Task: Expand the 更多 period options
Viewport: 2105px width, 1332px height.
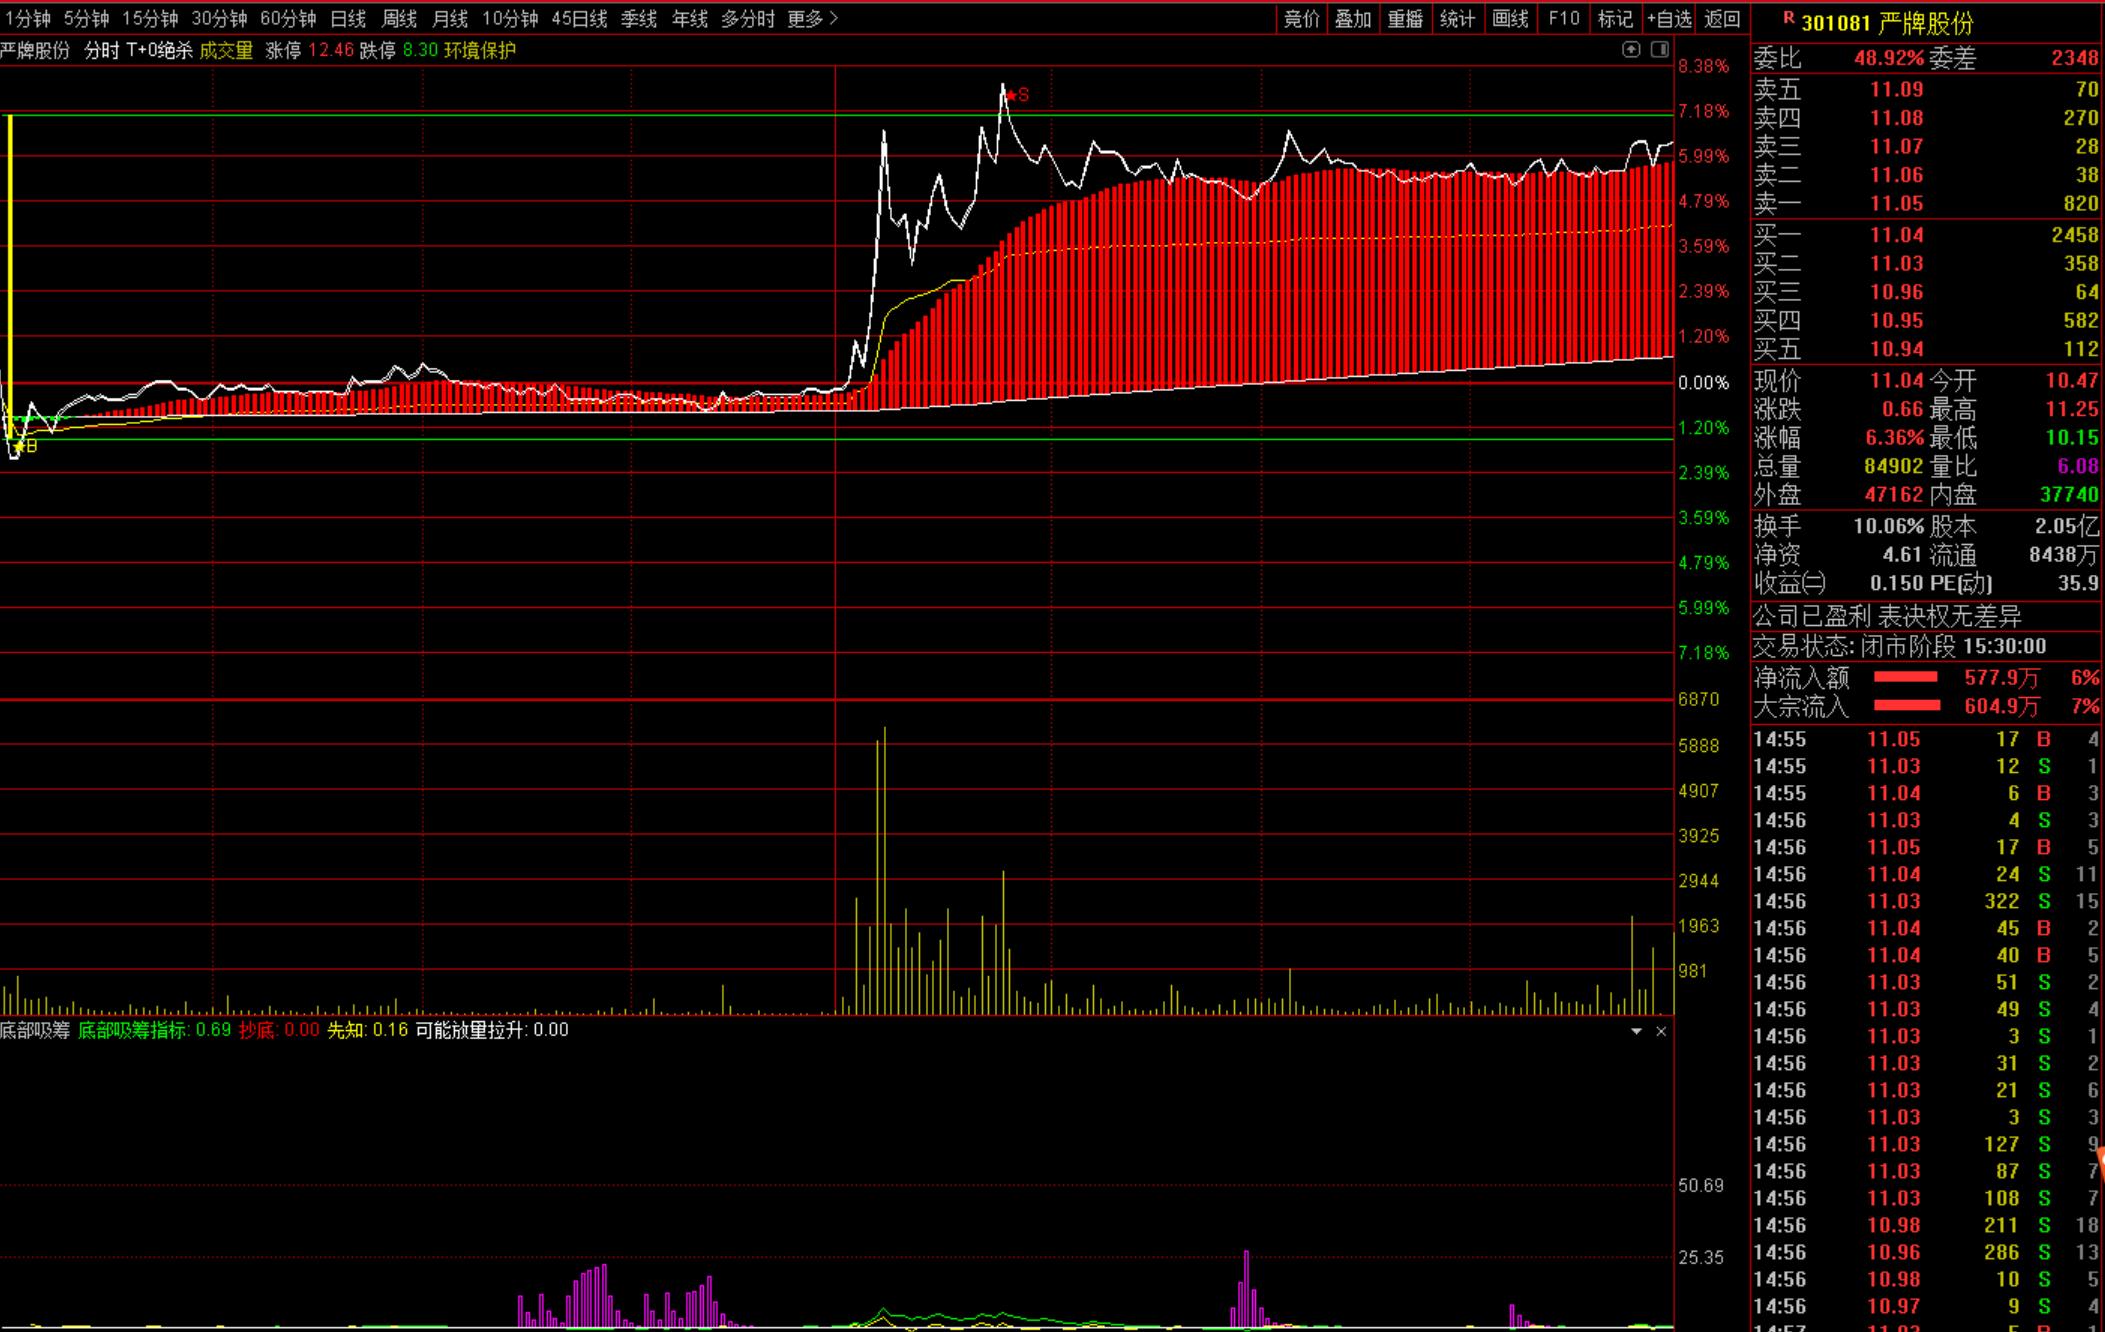Action: point(812,19)
